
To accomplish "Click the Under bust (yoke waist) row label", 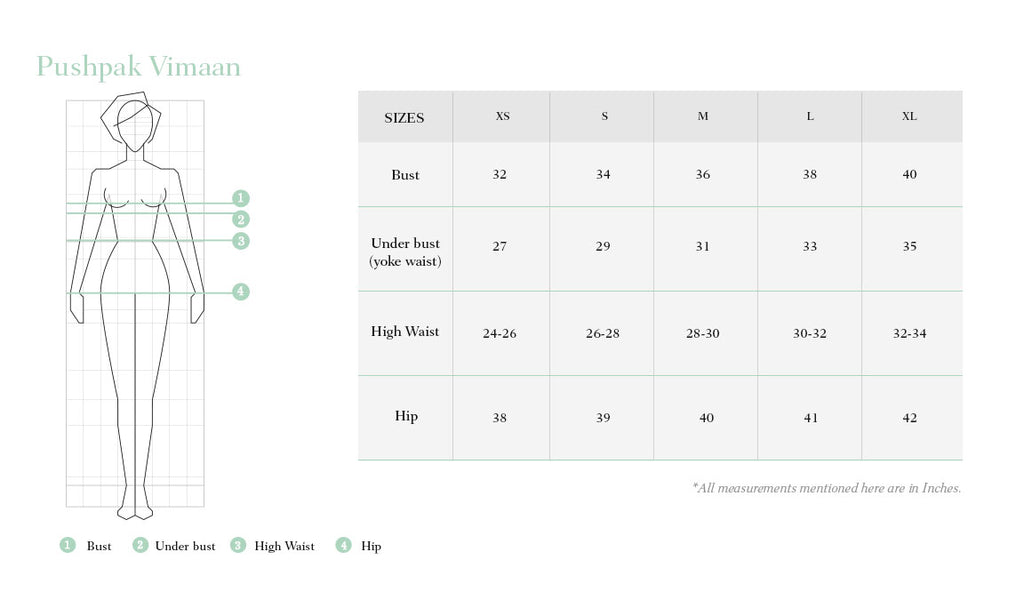I will click(x=405, y=252).
